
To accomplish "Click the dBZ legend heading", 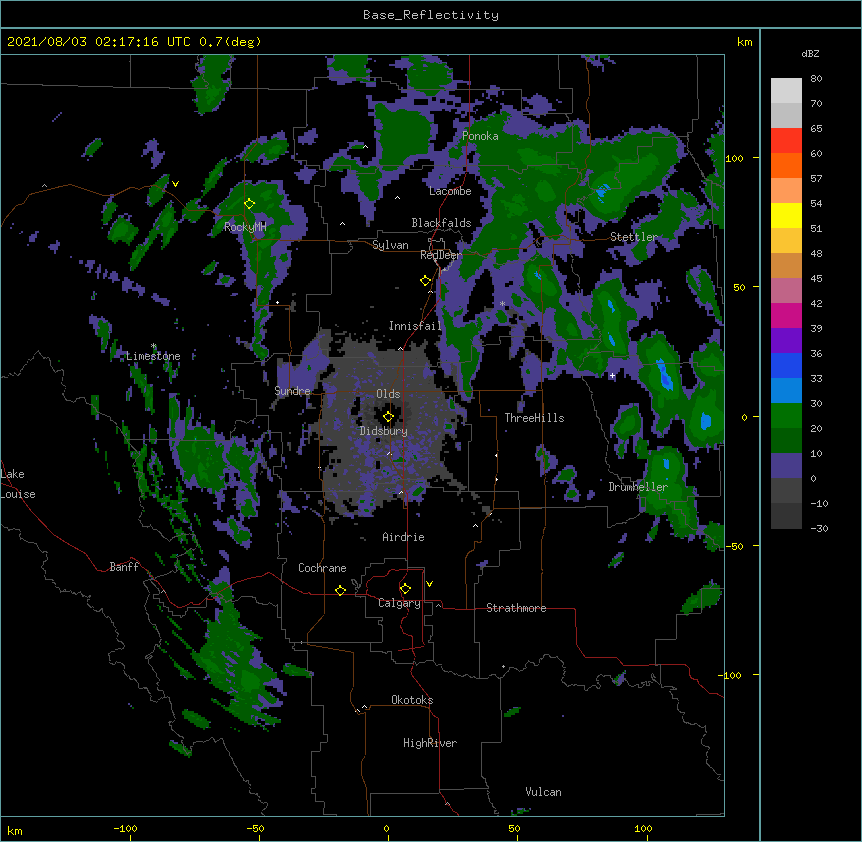I will pos(810,53).
